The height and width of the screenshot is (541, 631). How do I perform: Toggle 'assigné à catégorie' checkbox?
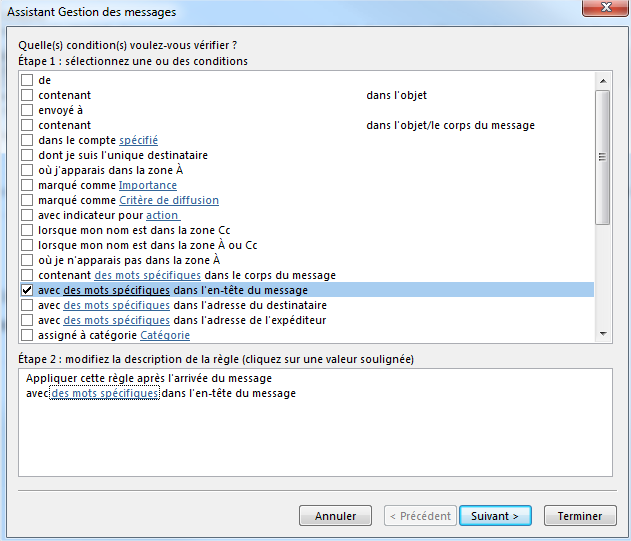pos(27,335)
